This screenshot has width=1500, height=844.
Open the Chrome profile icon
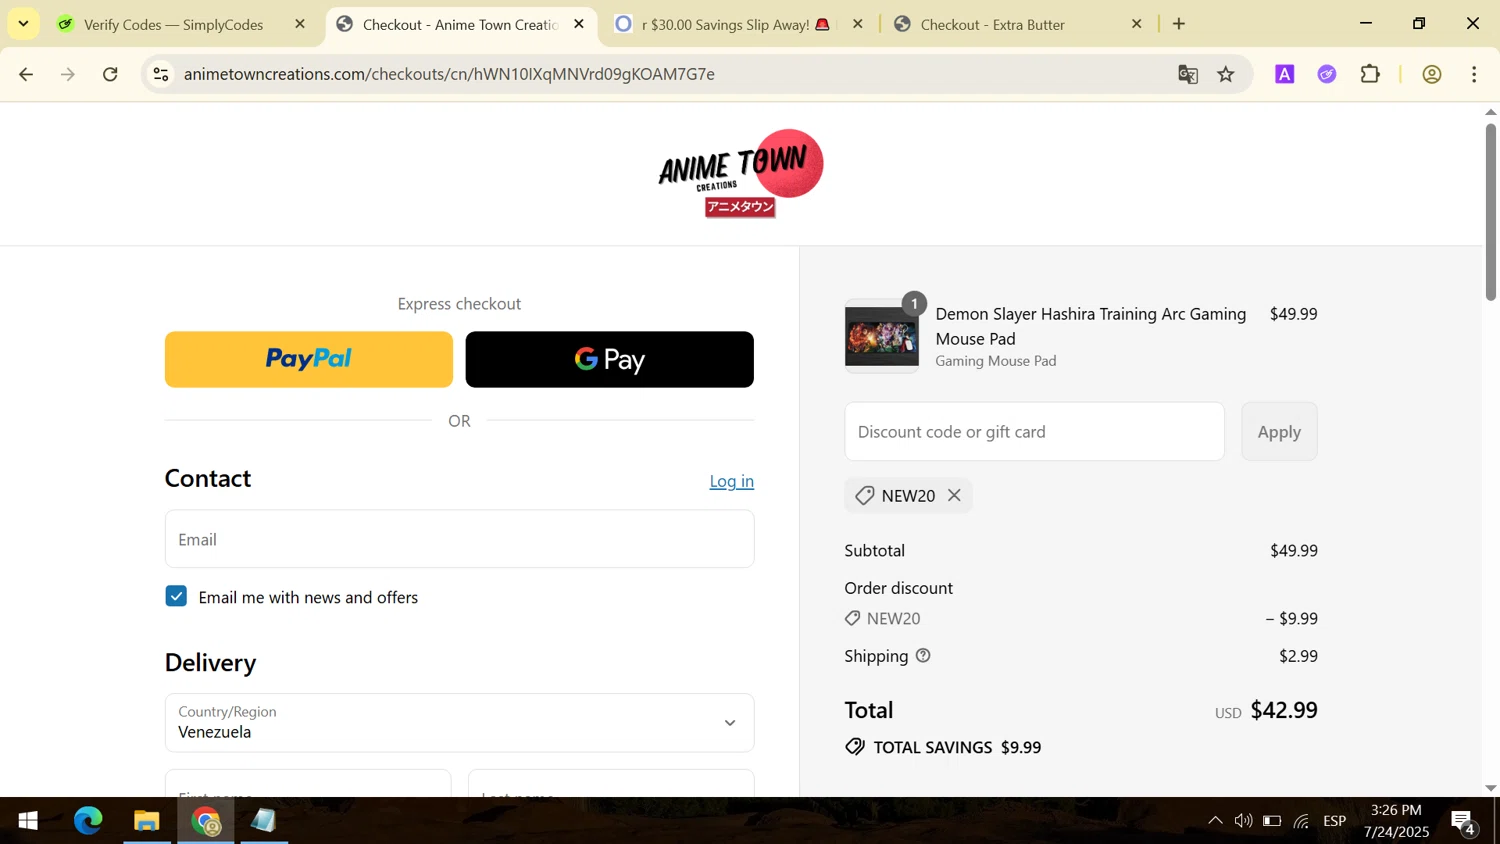coord(1432,74)
